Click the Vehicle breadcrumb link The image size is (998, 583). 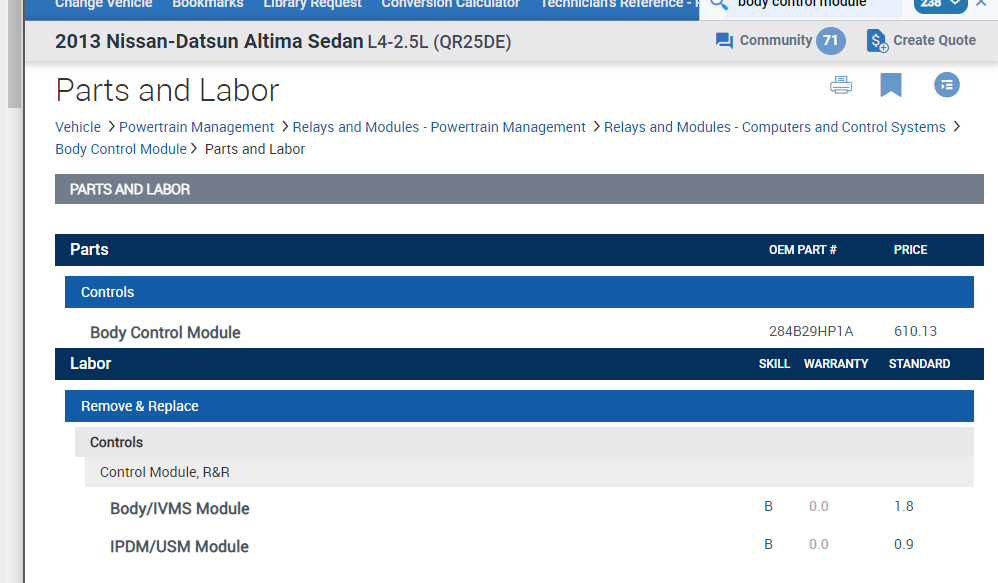click(x=78, y=127)
